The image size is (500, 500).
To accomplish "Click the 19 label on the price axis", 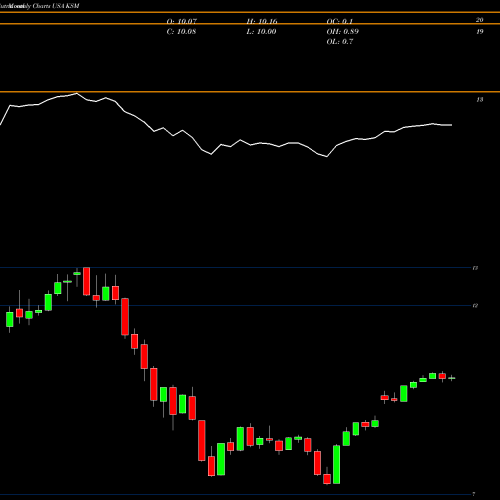I will point(480,32).
